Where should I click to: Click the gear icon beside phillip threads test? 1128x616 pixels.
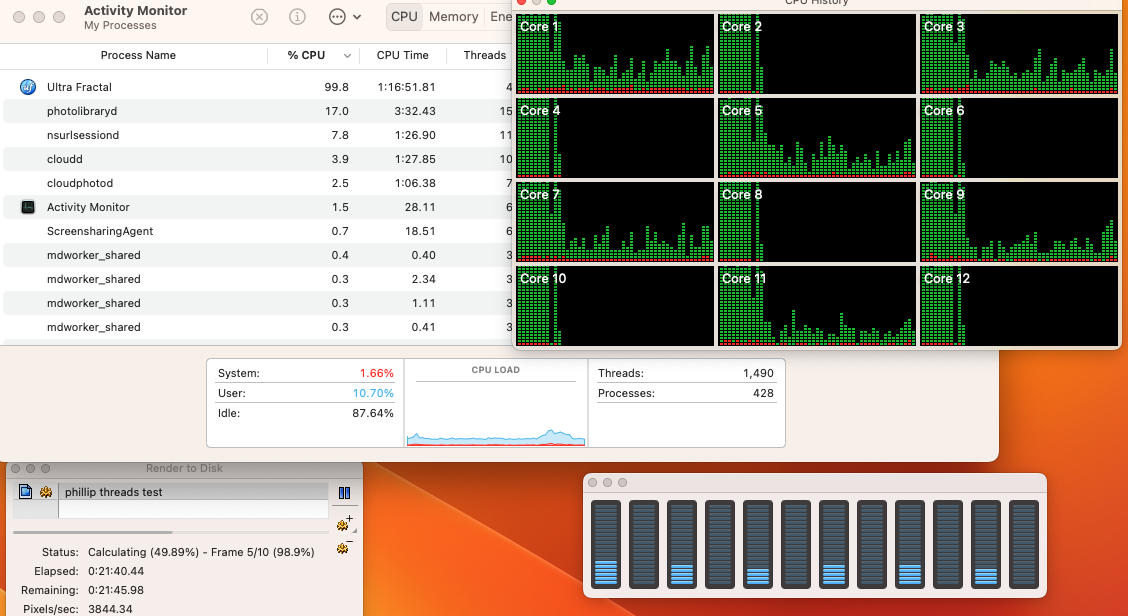[x=45, y=492]
